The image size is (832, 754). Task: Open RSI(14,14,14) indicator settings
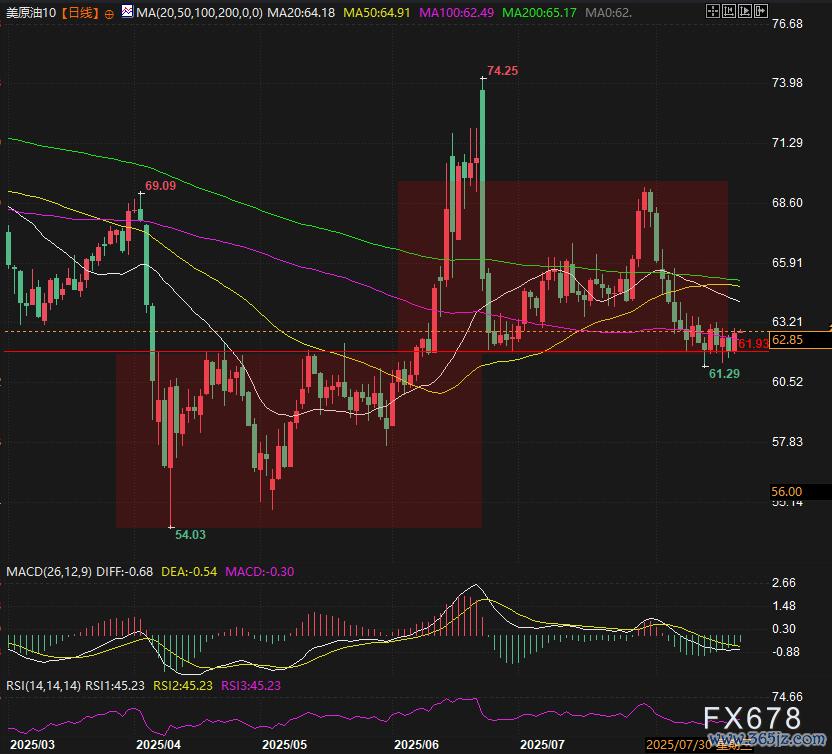pyautogui.click(x=42, y=685)
